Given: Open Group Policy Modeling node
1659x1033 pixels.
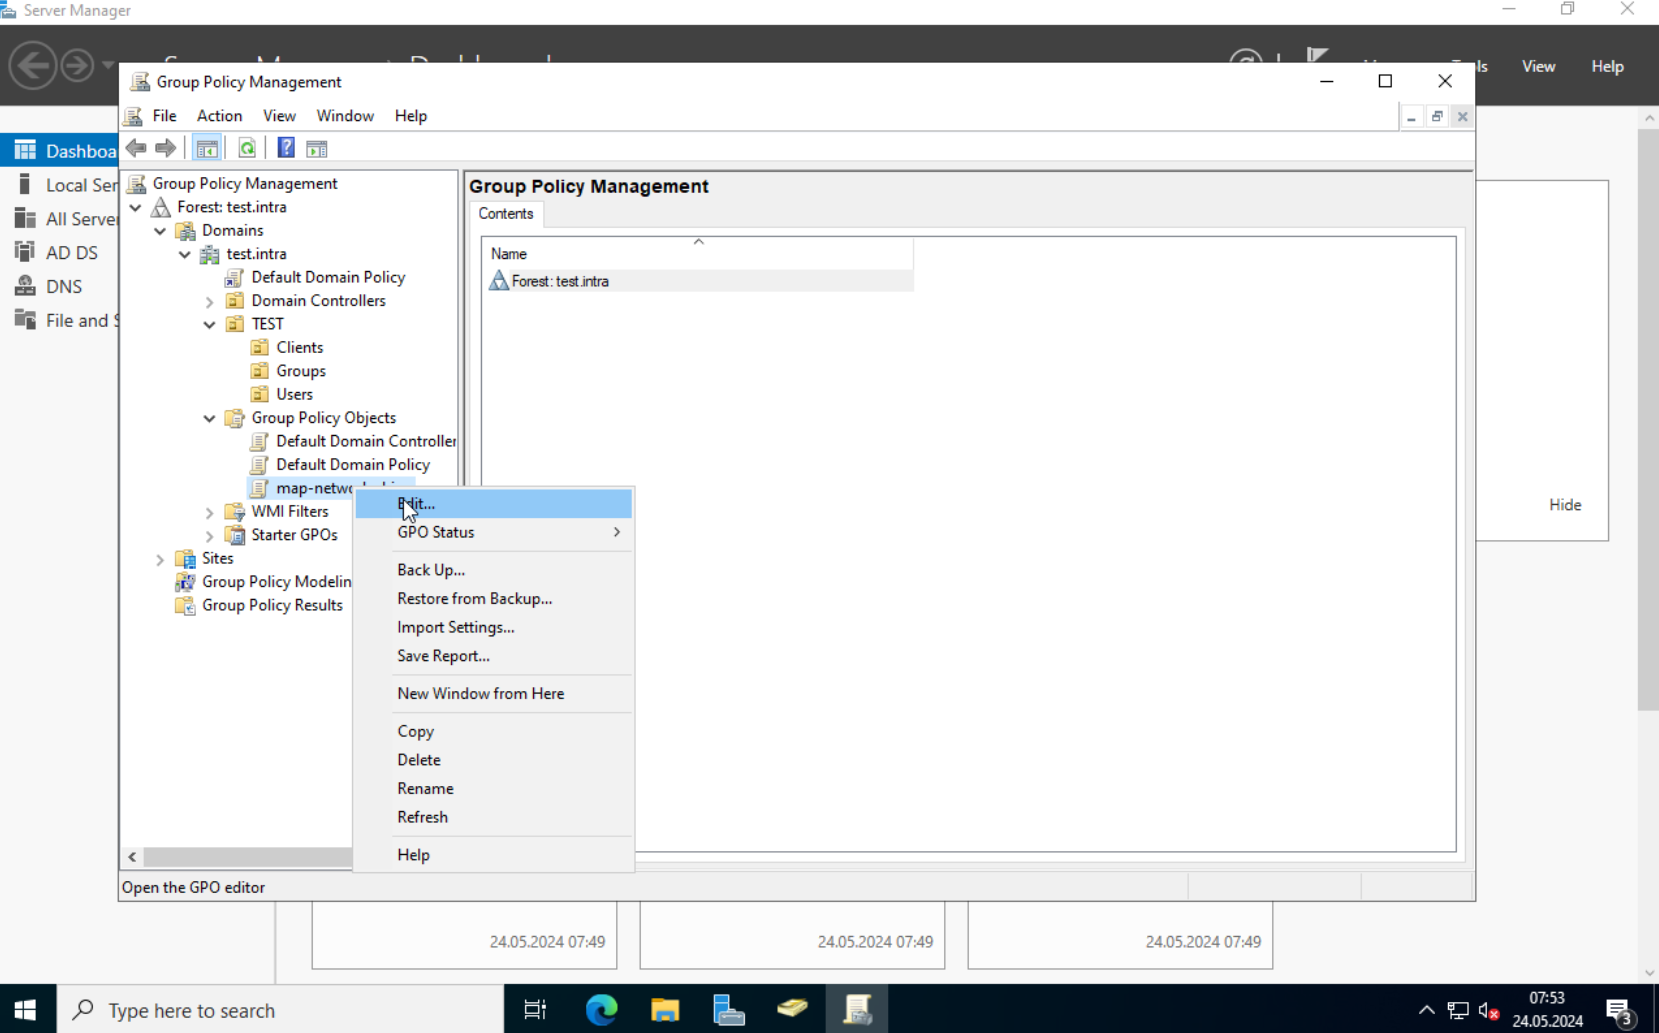Looking at the screenshot, I should [x=276, y=582].
